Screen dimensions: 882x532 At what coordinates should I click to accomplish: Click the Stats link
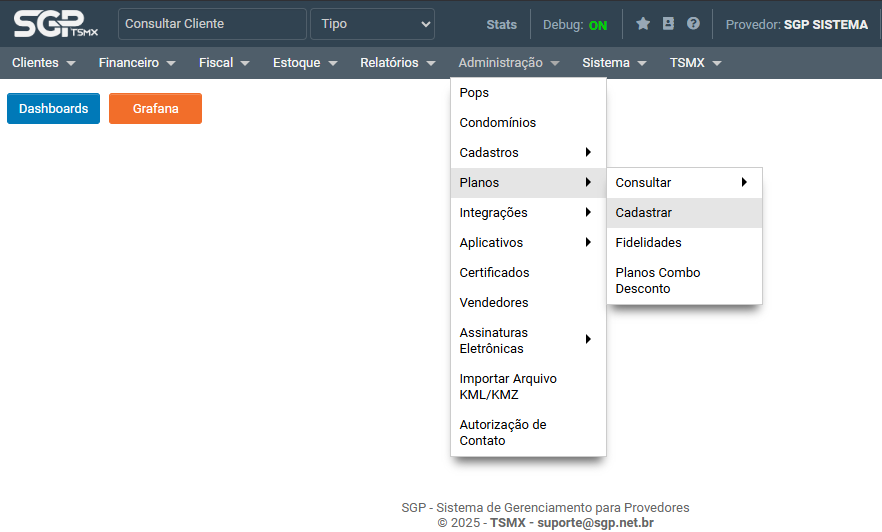502,25
